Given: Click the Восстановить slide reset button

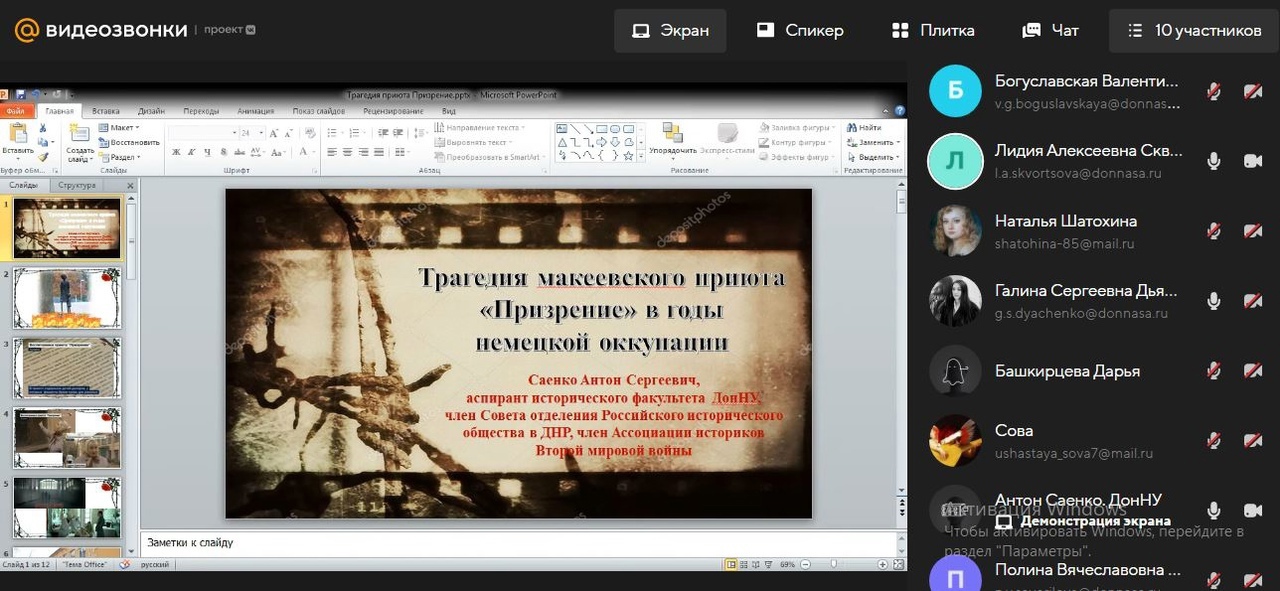Looking at the screenshot, I should click(x=129, y=142).
